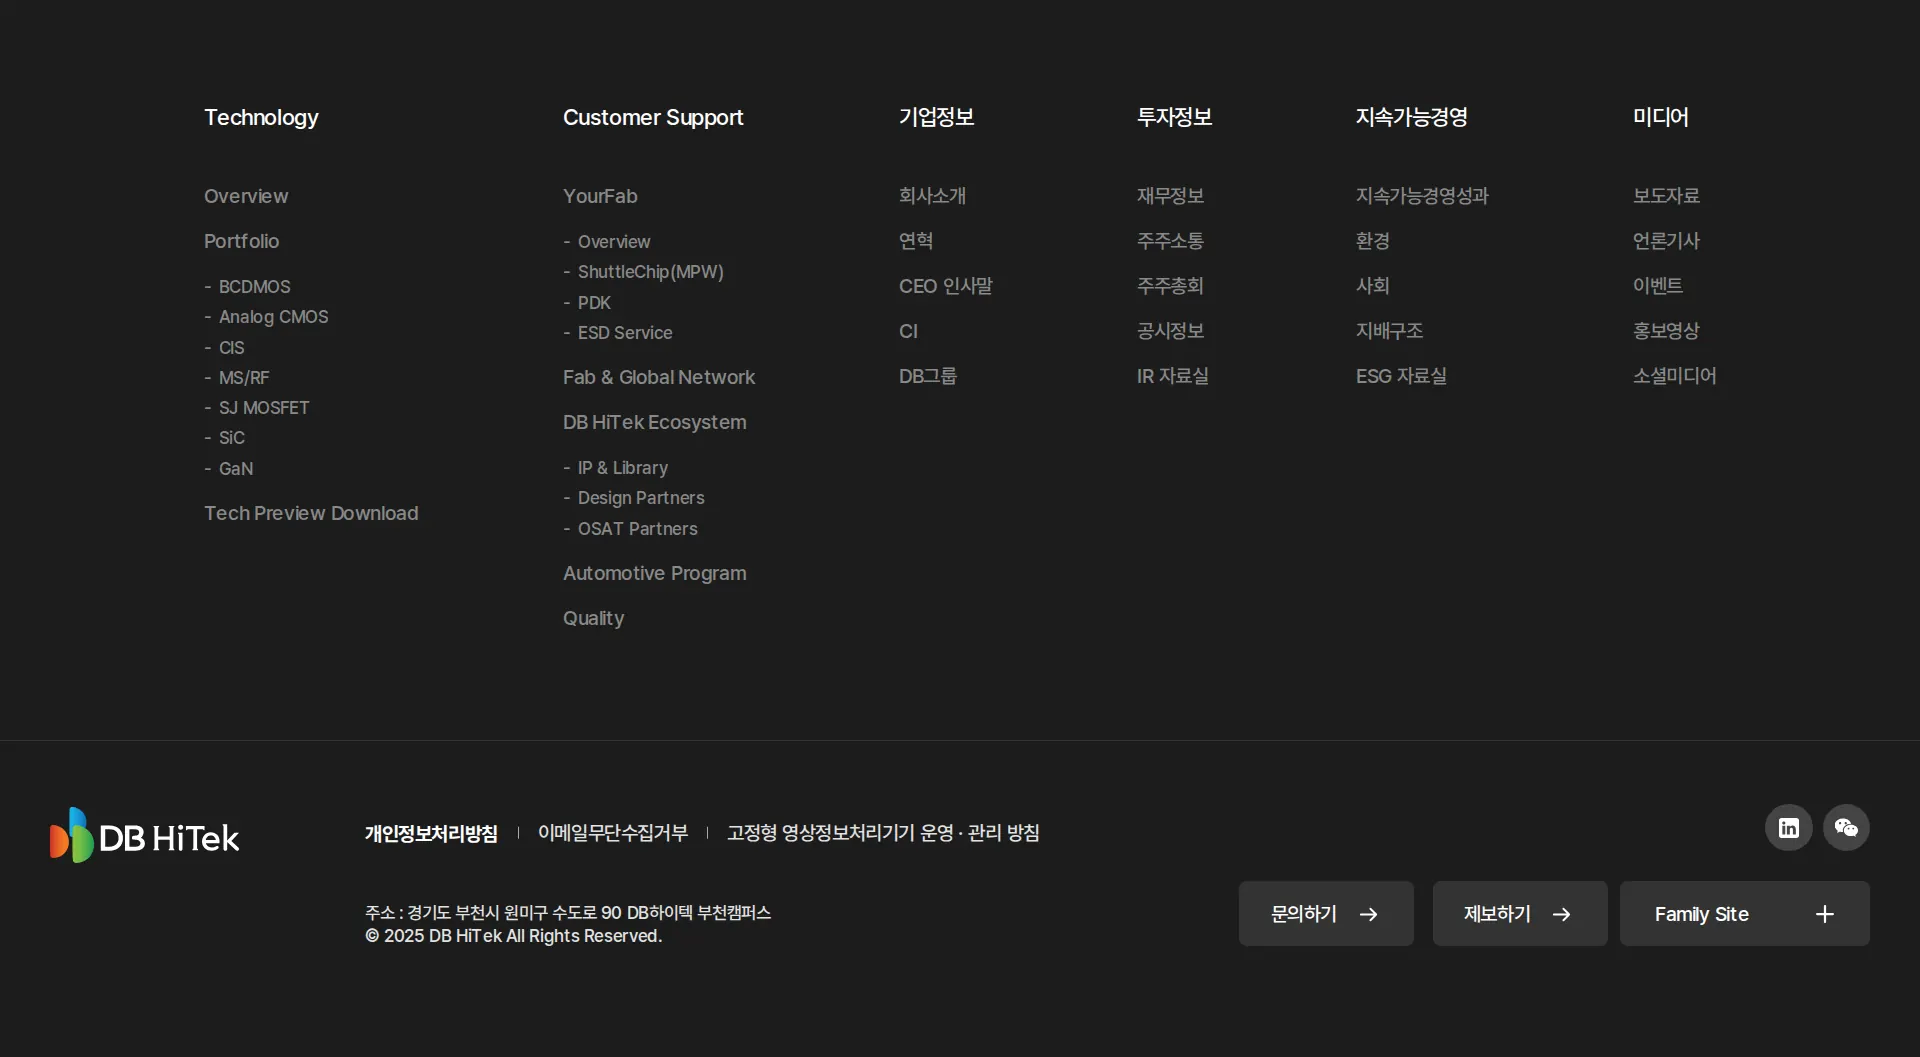
Task: Open the Portfolio link
Action: [242, 241]
